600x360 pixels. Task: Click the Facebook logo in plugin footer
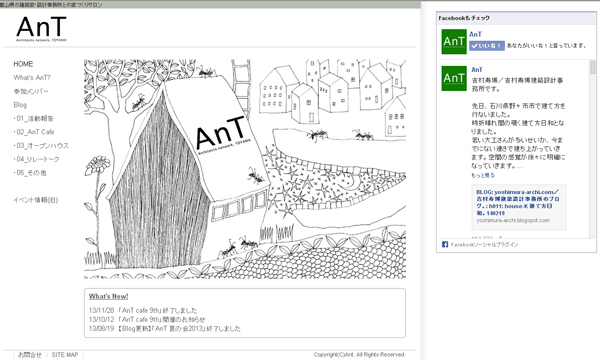445,244
